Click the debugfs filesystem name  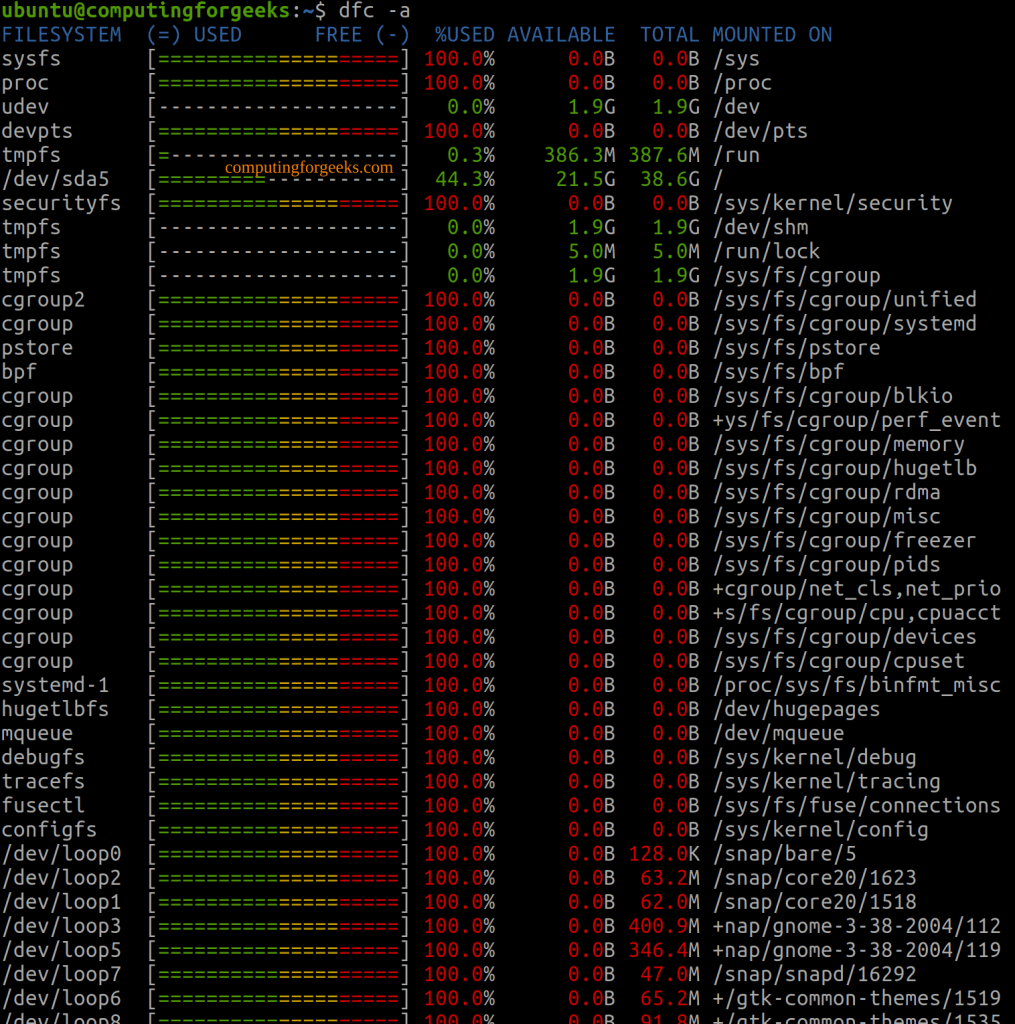pyautogui.click(x=43, y=758)
